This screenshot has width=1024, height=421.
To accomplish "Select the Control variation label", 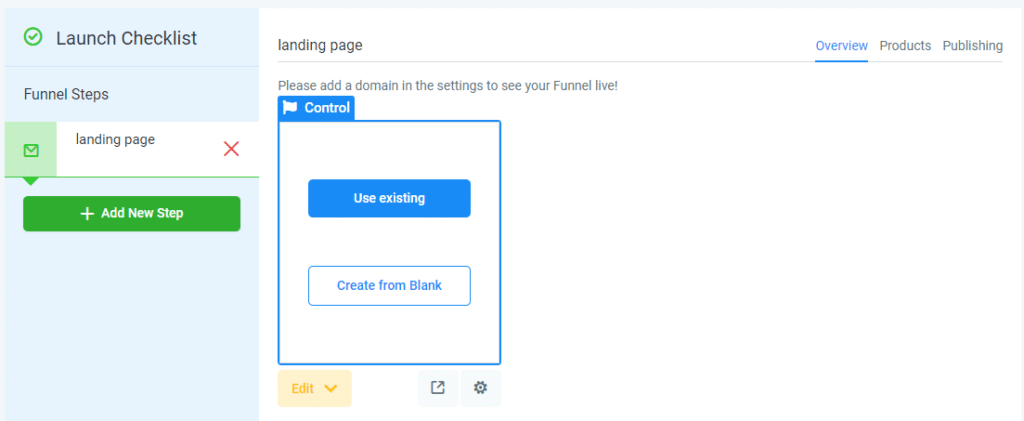I will [x=327, y=108].
